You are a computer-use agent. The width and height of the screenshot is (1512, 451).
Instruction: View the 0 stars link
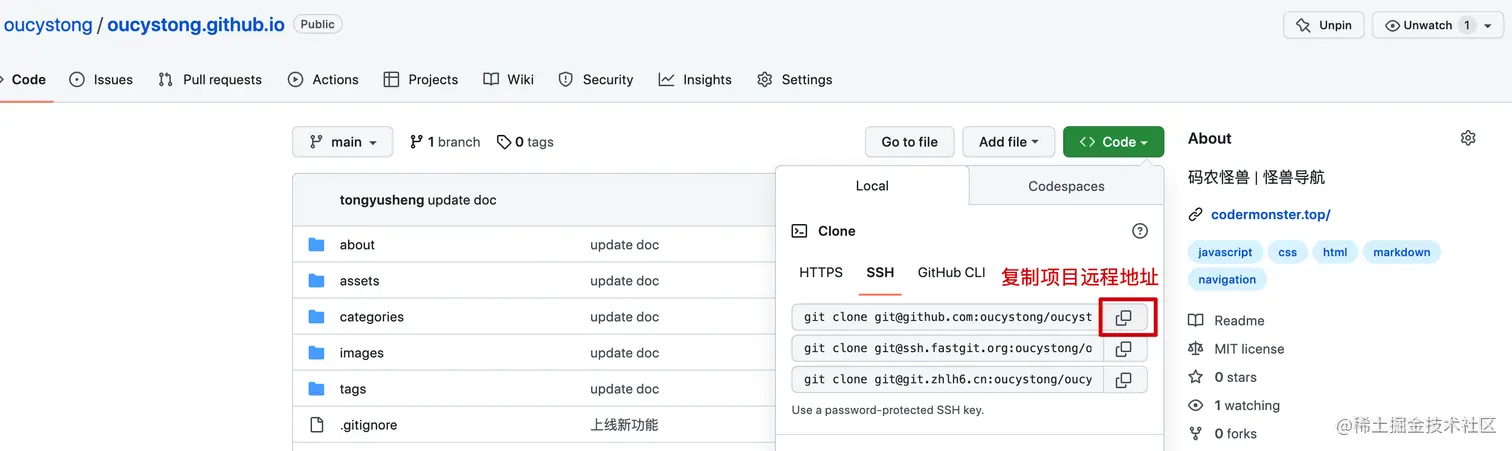[1222, 377]
